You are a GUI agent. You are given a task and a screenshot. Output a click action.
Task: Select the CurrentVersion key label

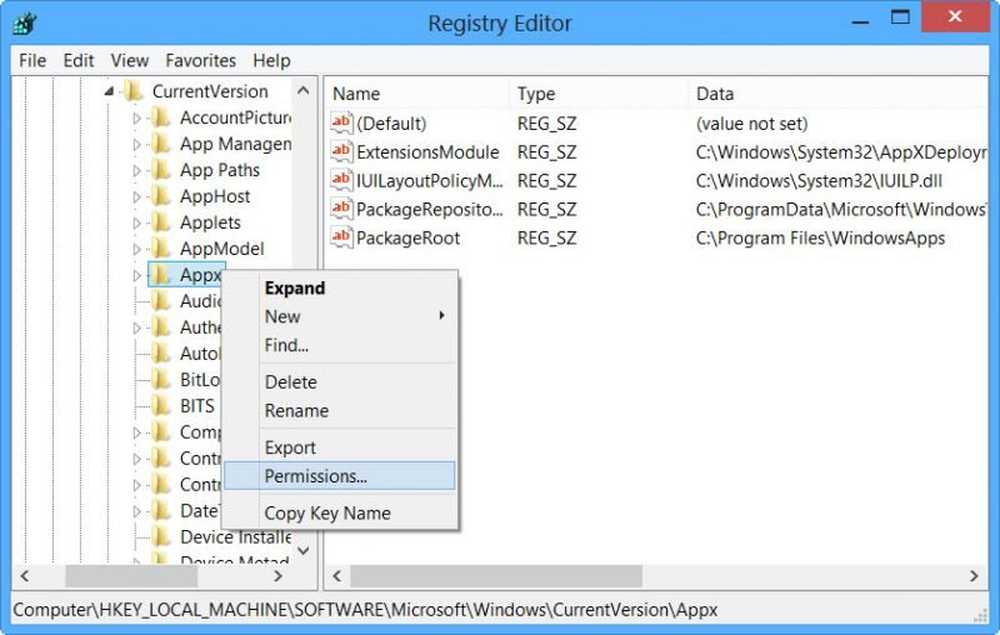tap(210, 92)
